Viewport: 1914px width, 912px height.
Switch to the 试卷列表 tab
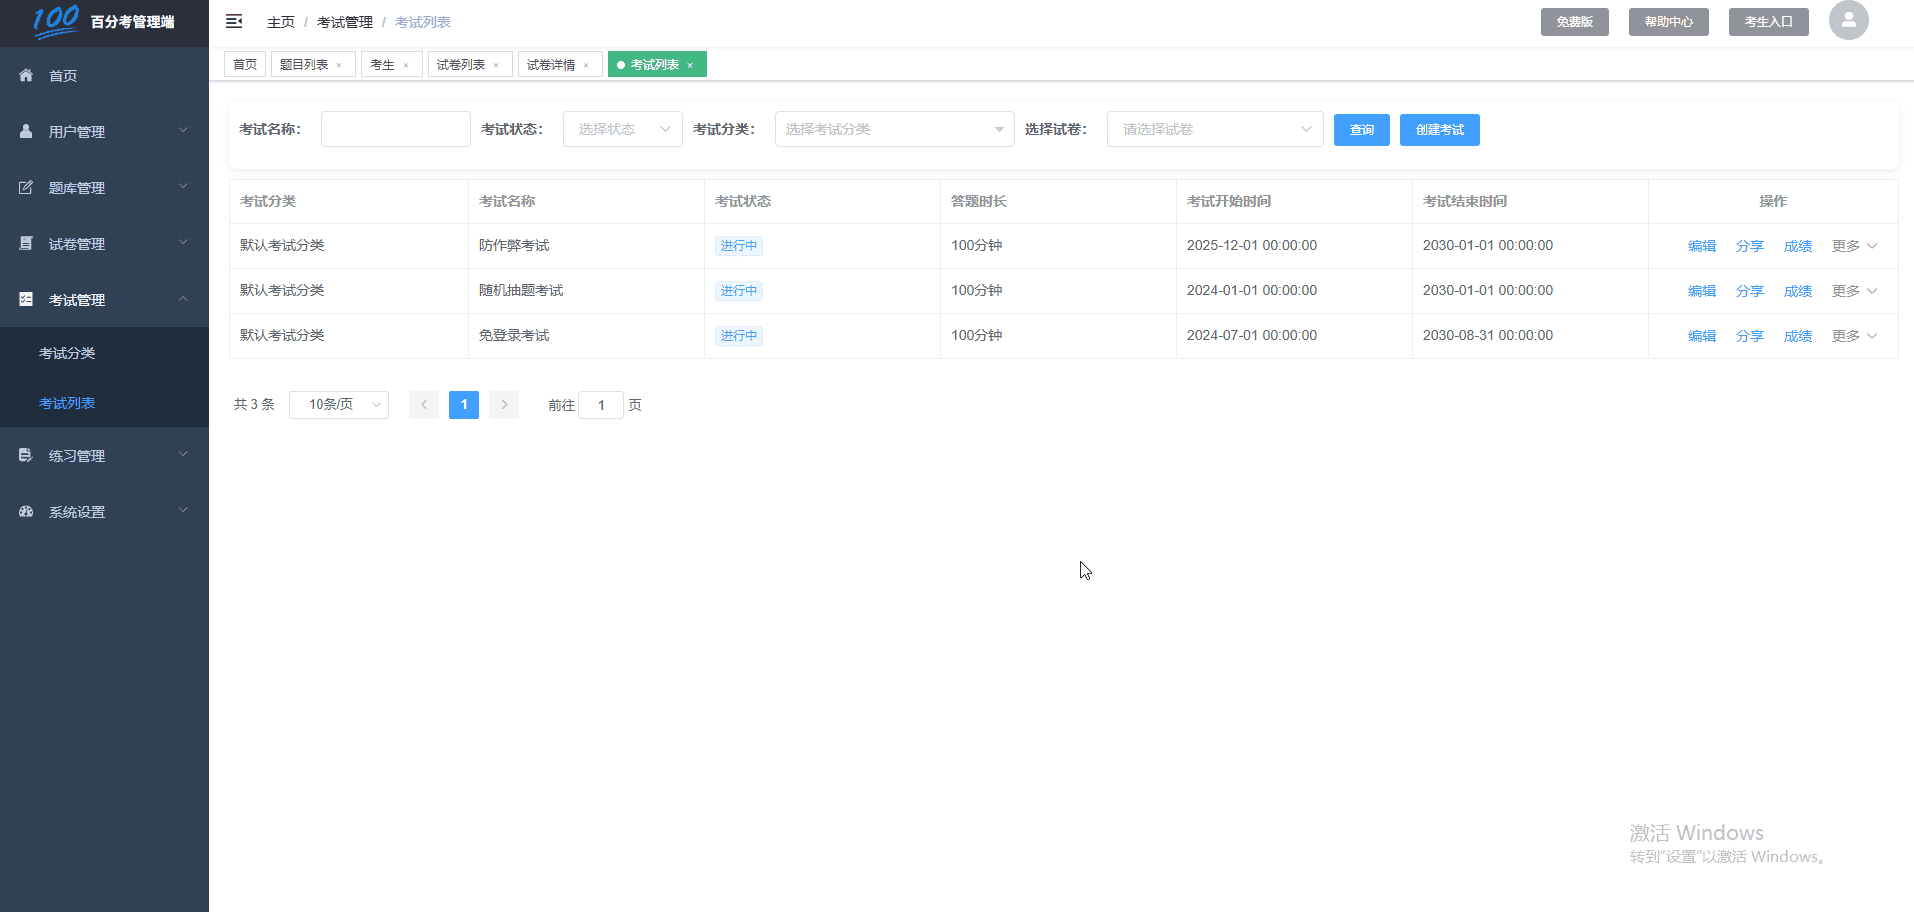[x=461, y=65]
